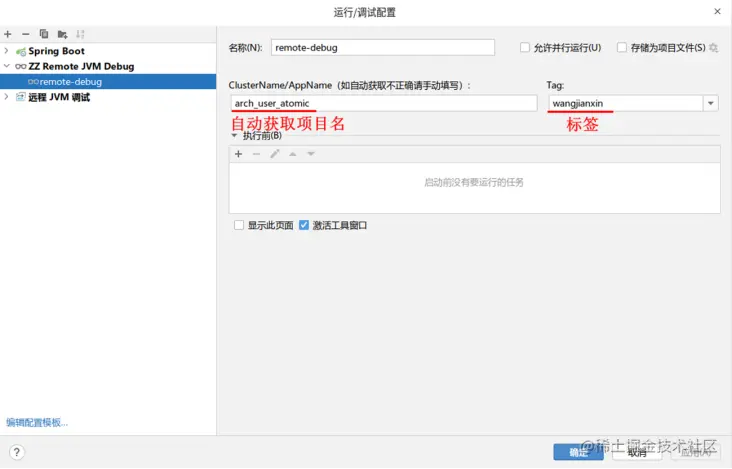This screenshot has height=469, width=732.
Task: Copy the selected configuration
Action: point(44,34)
